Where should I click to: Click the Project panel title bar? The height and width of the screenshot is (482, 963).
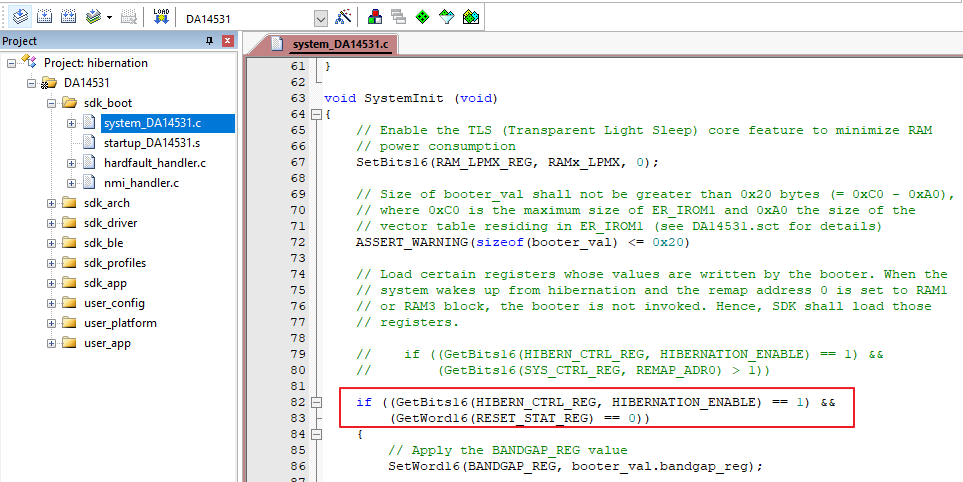(118, 41)
